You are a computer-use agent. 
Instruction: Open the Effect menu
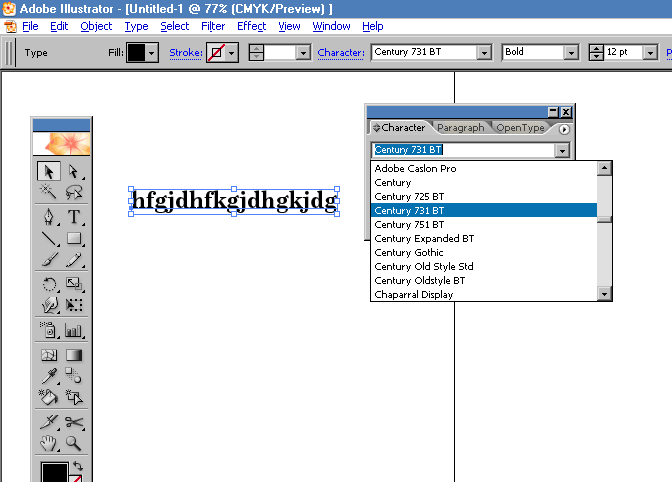pyautogui.click(x=252, y=27)
